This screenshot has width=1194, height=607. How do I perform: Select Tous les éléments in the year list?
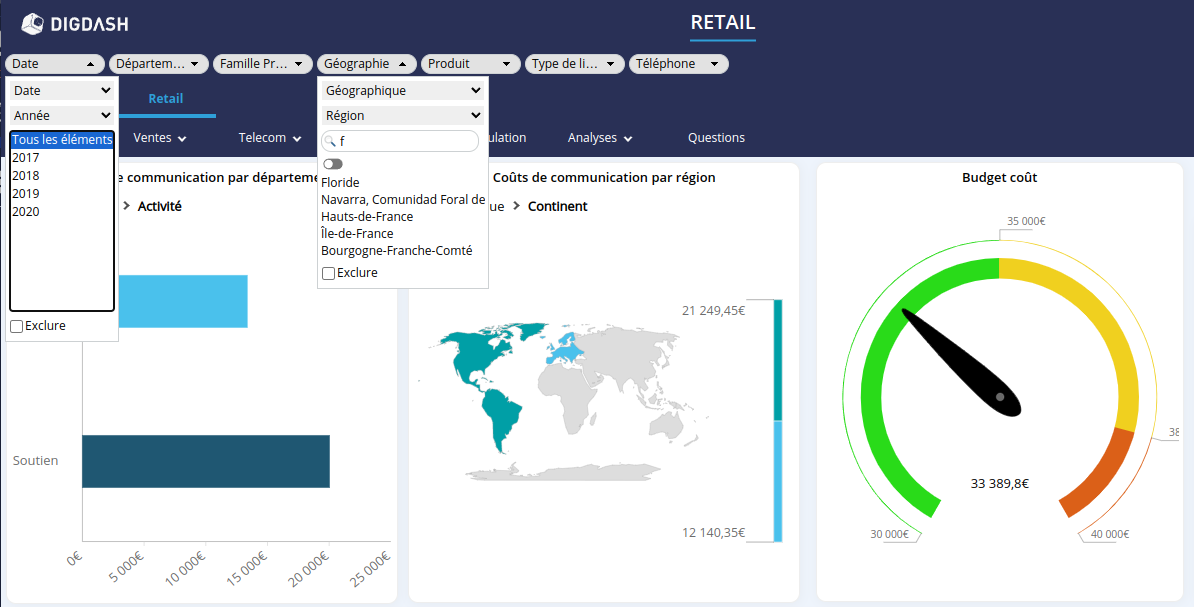click(62, 140)
